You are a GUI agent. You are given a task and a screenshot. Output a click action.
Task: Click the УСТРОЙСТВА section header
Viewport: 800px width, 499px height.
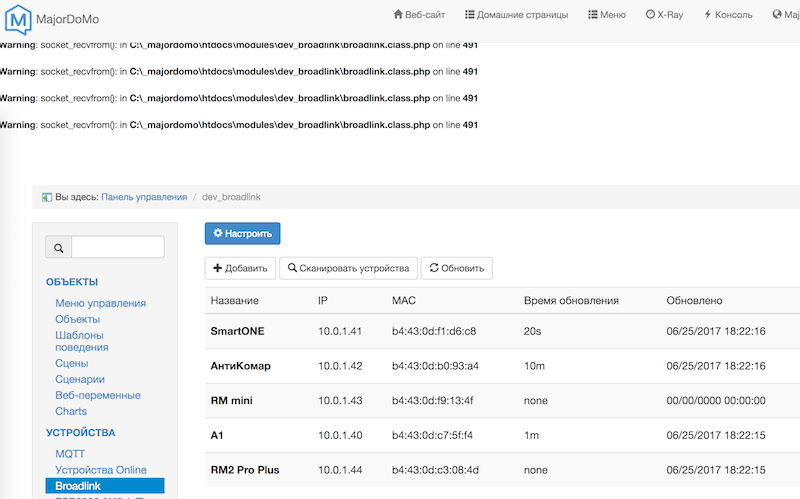(x=81, y=433)
